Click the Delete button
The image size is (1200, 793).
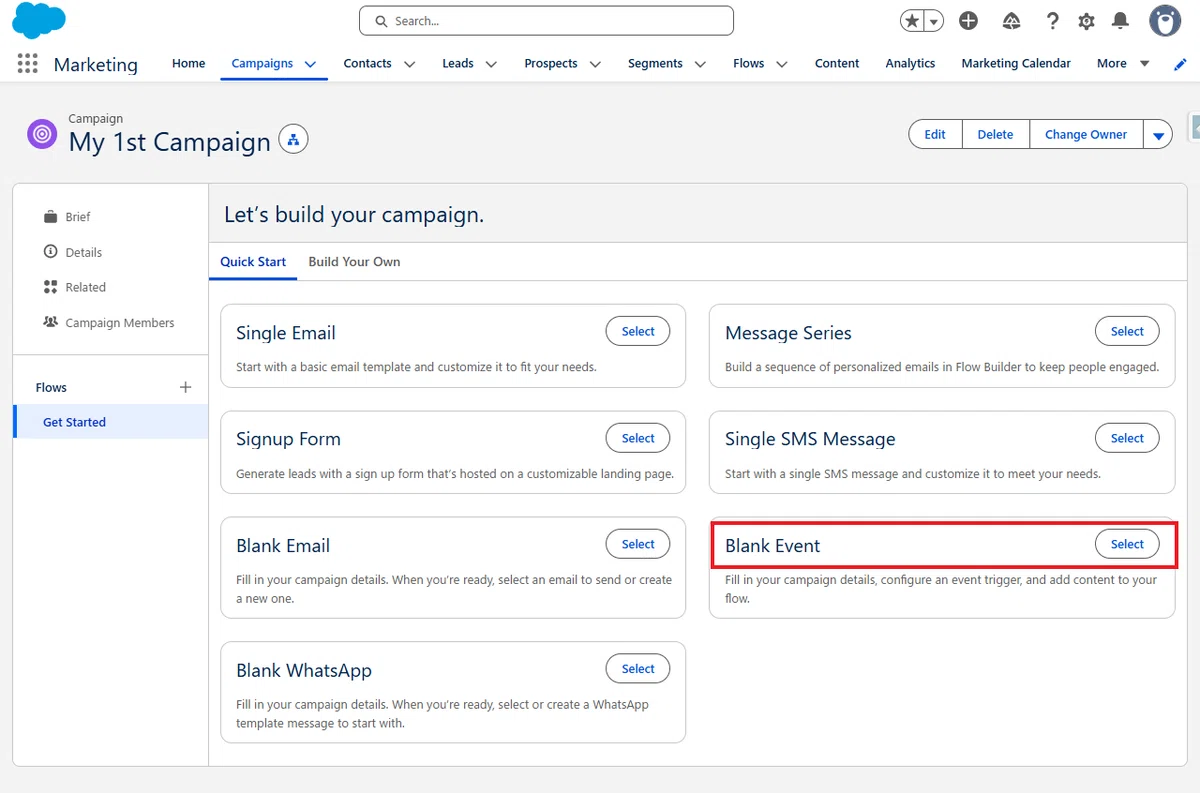[995, 135]
